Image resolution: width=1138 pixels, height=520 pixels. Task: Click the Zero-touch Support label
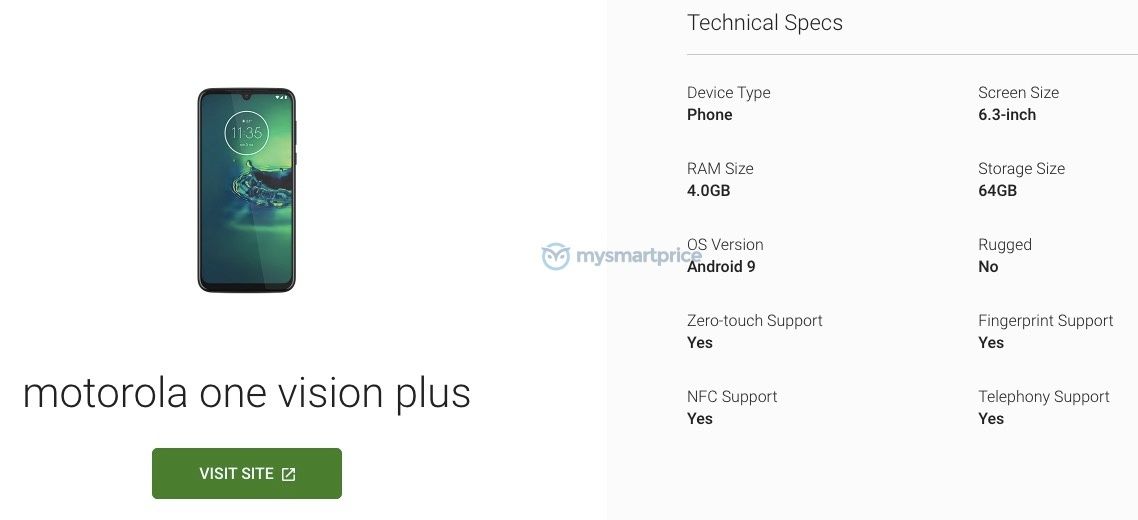tap(754, 321)
